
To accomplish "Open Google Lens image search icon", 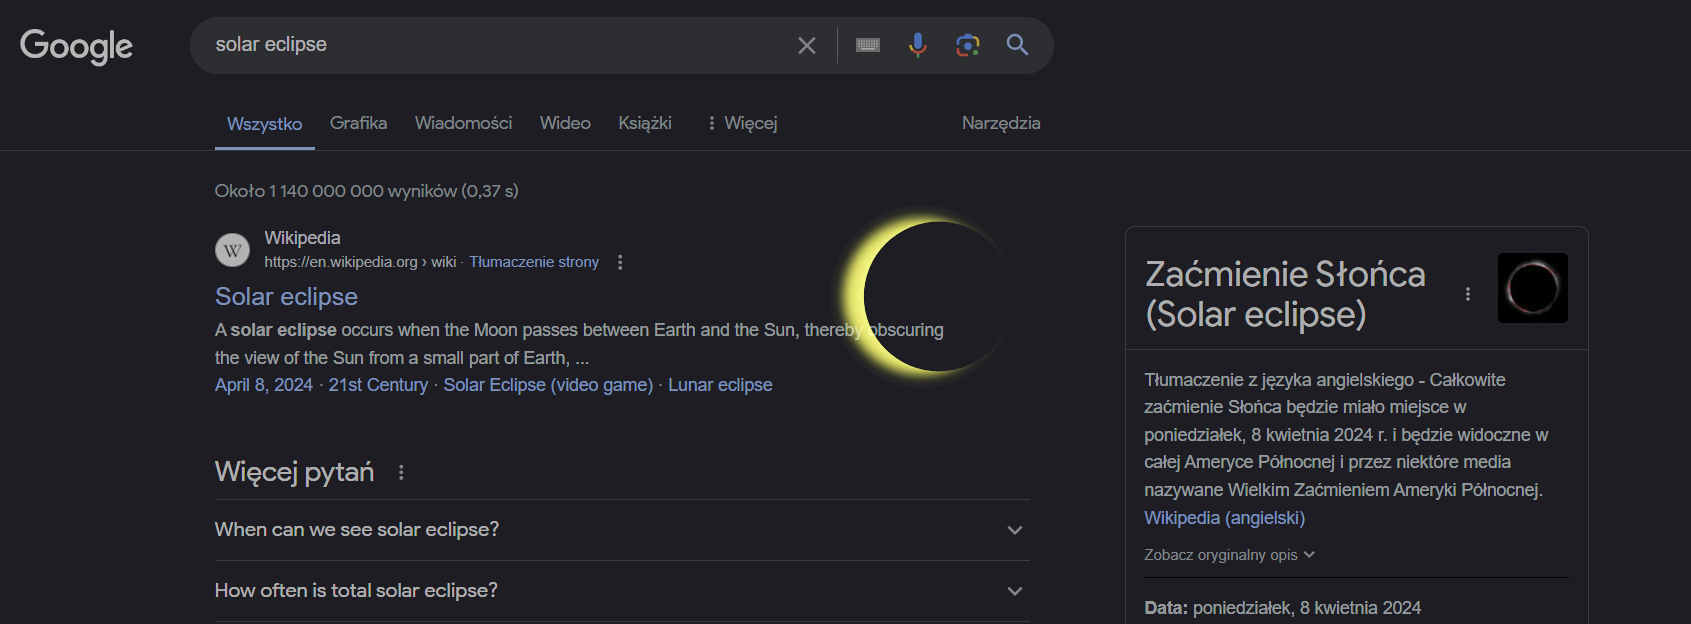I will [967, 45].
